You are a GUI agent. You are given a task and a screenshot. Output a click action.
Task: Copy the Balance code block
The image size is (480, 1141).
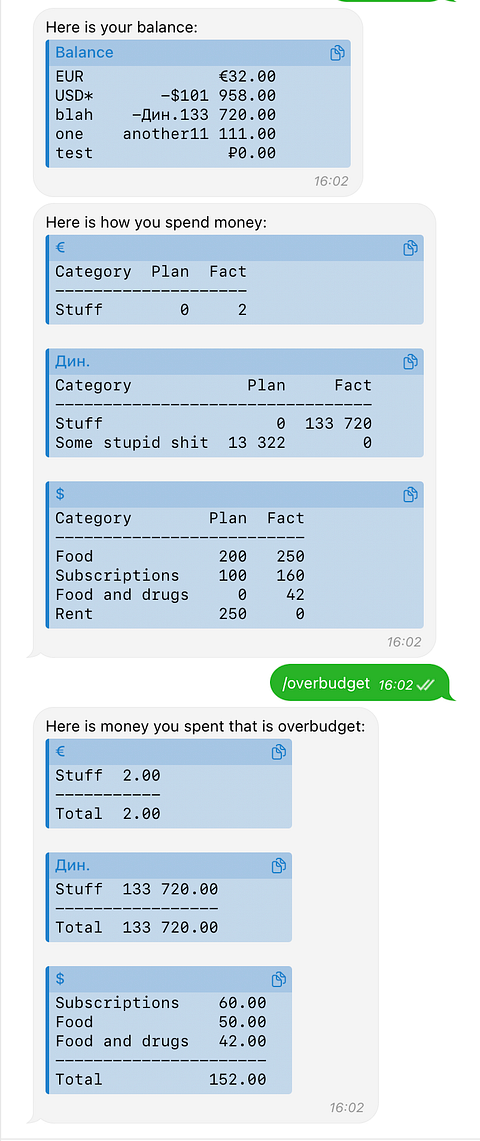337,53
